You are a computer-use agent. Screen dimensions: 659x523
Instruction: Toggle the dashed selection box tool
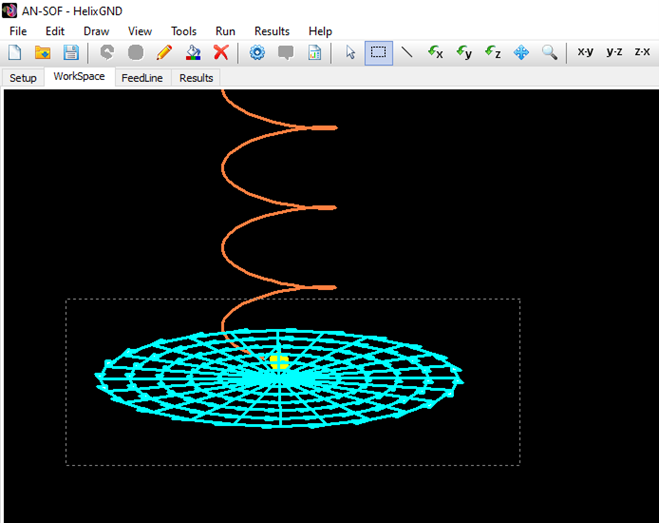pos(379,53)
